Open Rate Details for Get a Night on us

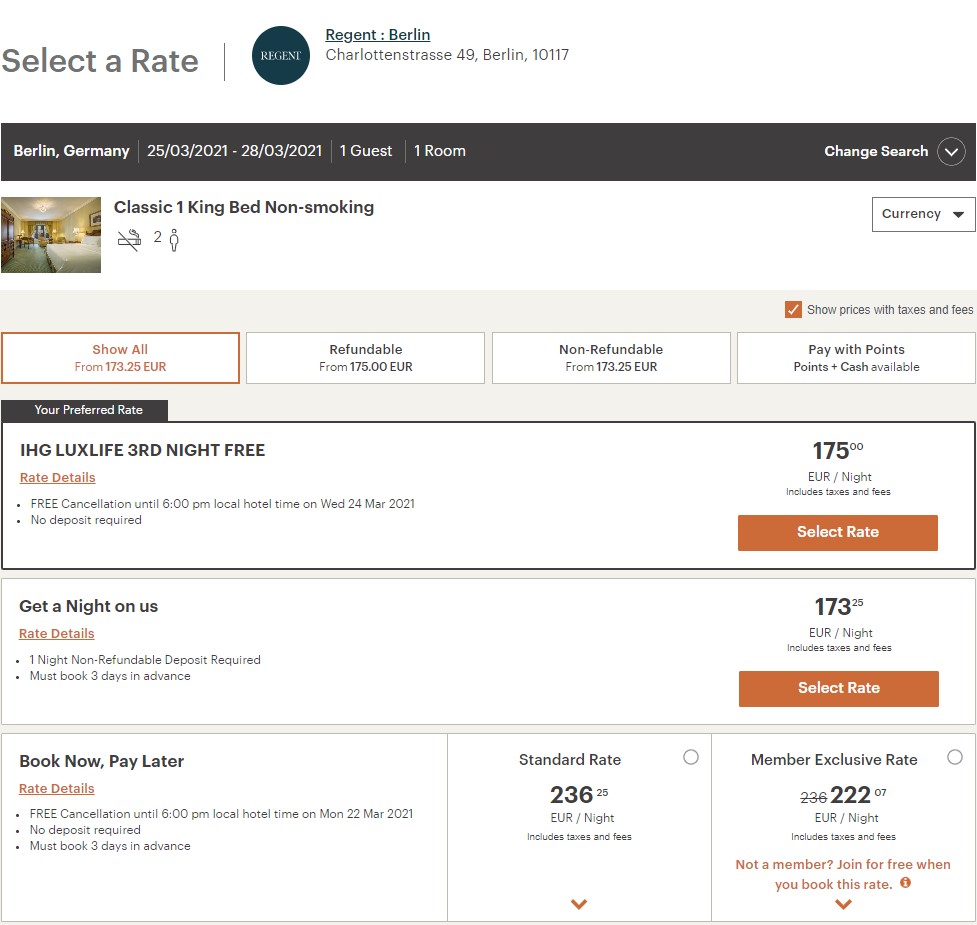[x=57, y=633]
